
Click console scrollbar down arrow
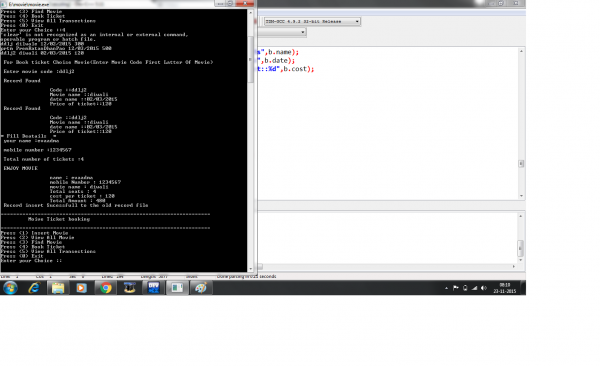(x=251, y=269)
